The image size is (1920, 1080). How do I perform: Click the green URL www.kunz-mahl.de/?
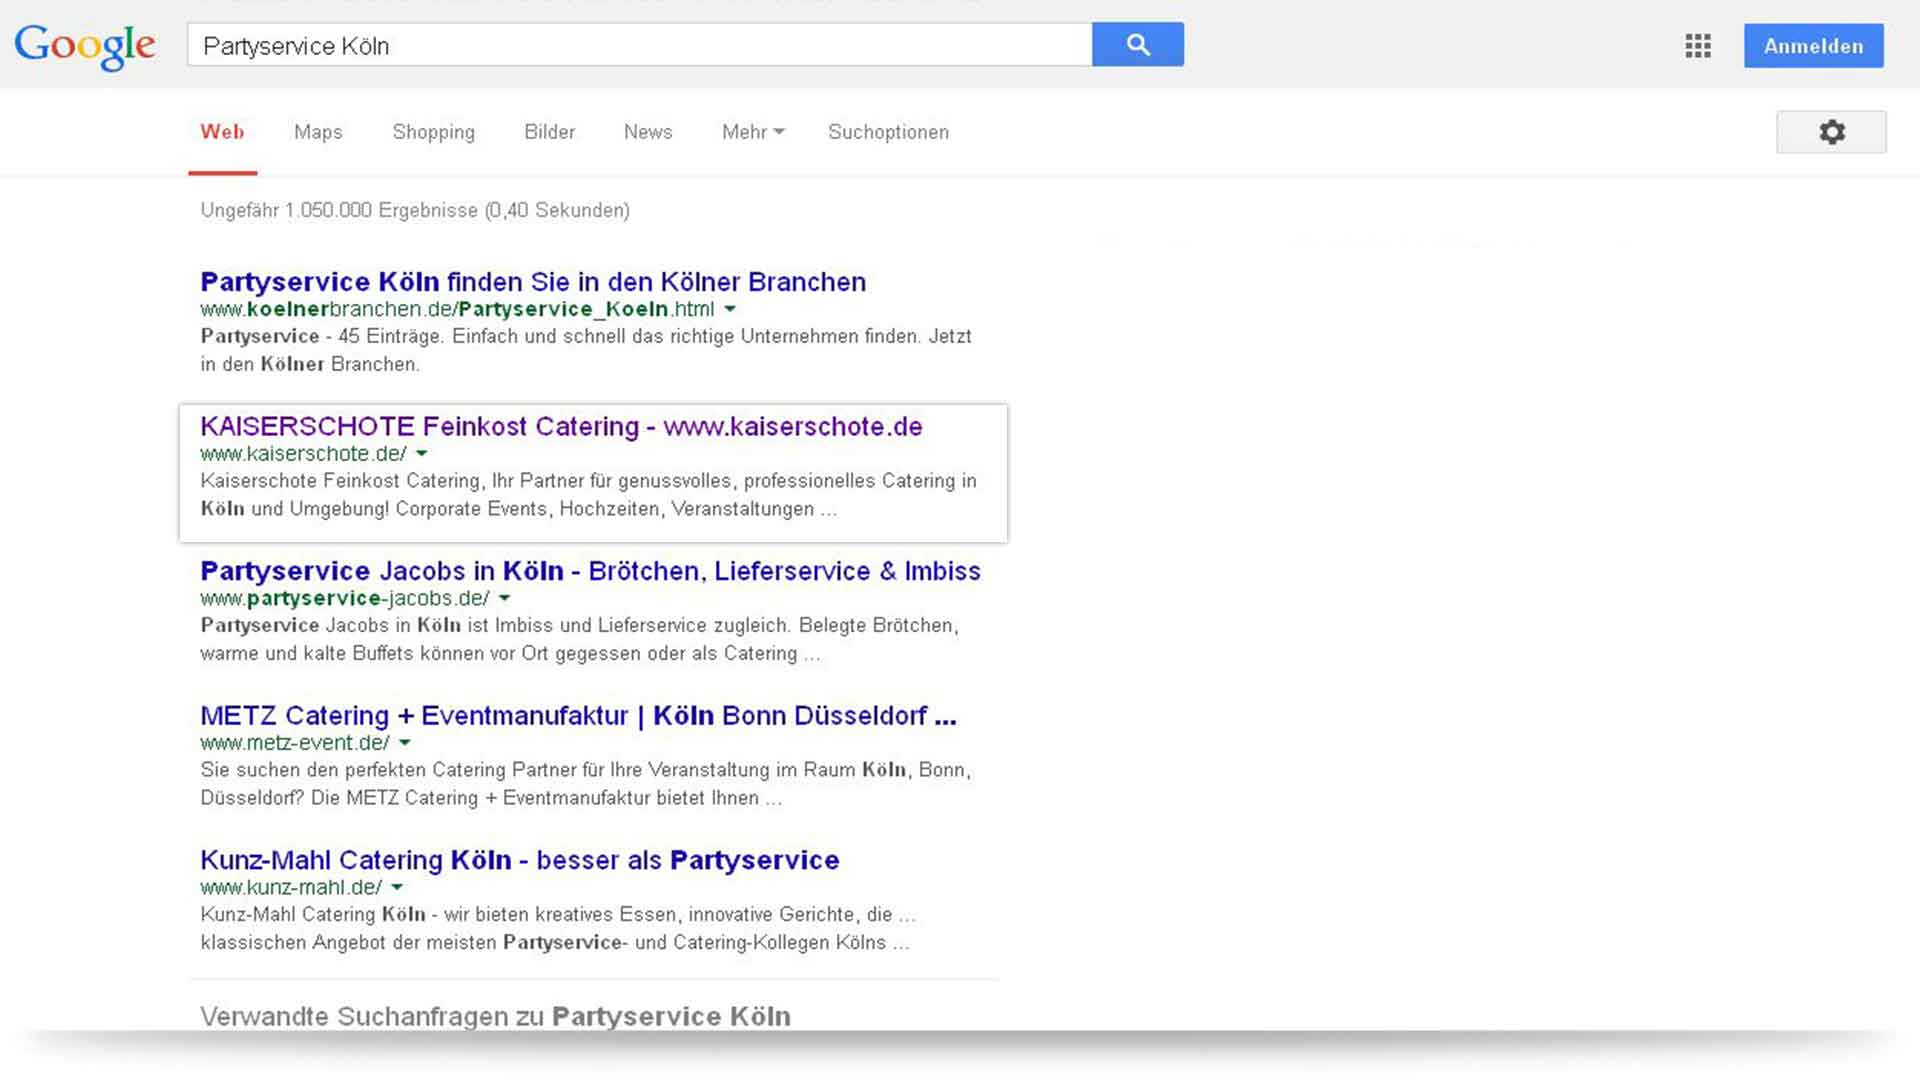(291, 887)
